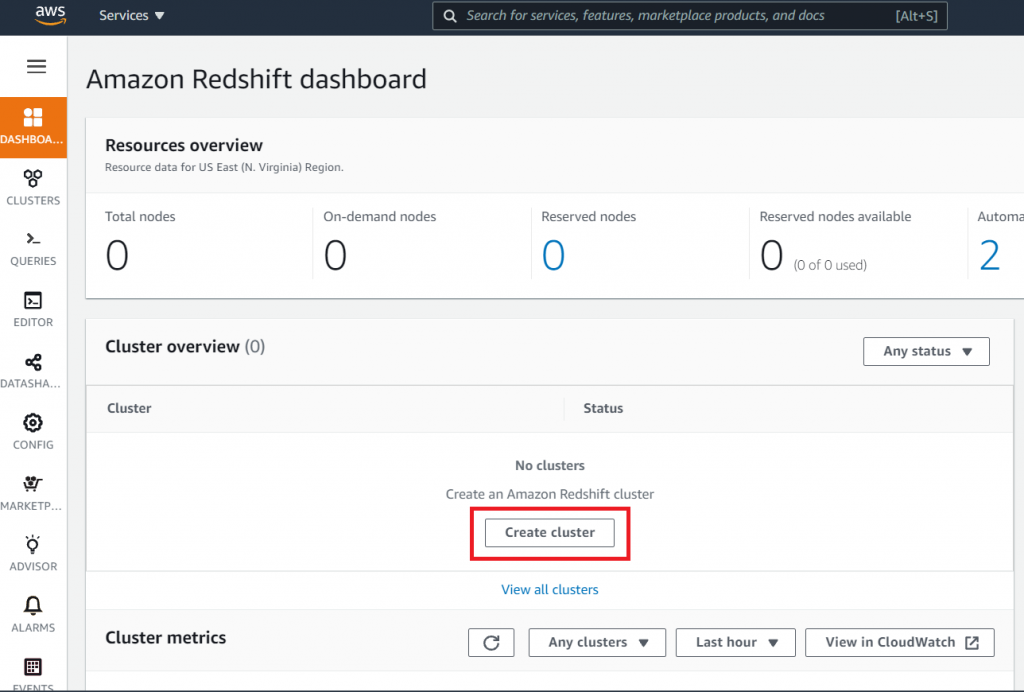
Task: Open the Editor sidebar item
Action: click(33, 310)
